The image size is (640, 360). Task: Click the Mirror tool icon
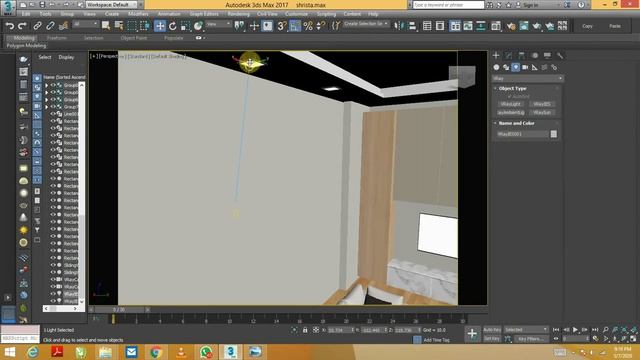399,26
